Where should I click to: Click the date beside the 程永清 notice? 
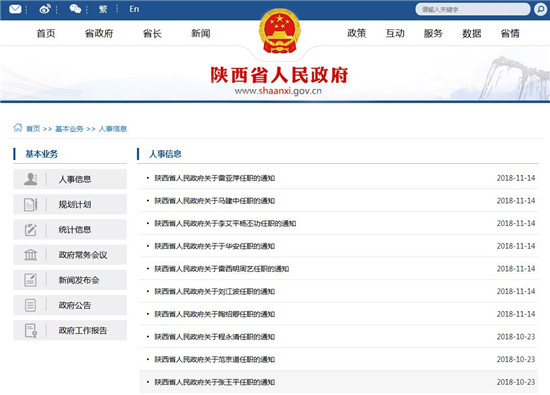[x=516, y=337]
